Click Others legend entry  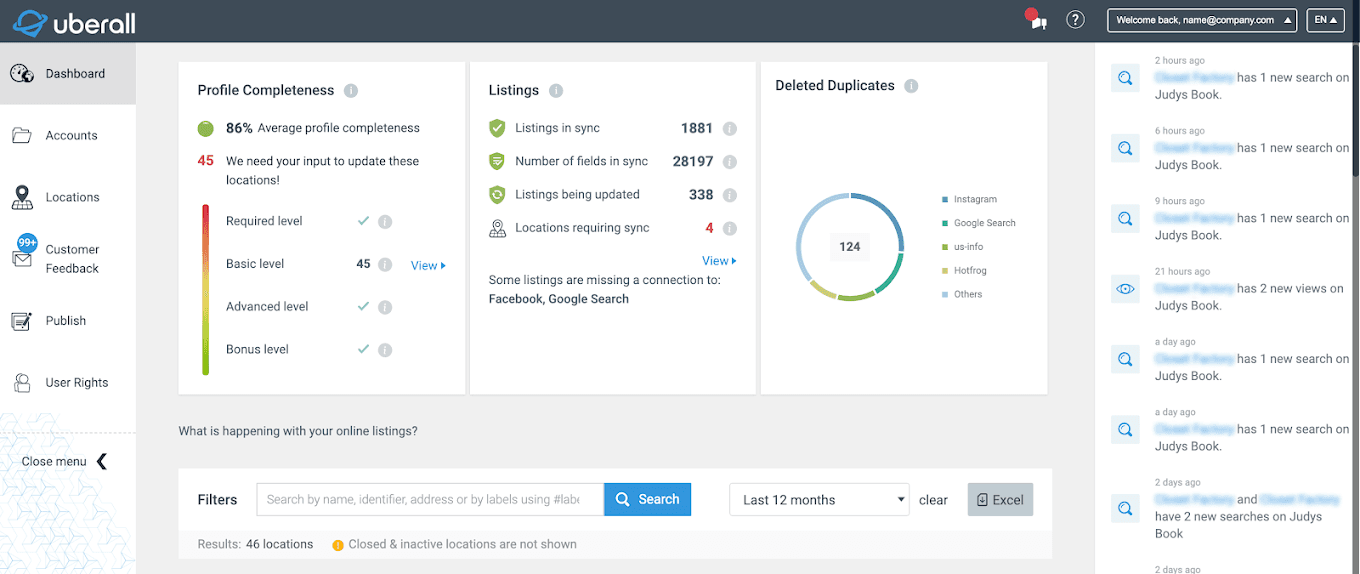click(x=961, y=294)
